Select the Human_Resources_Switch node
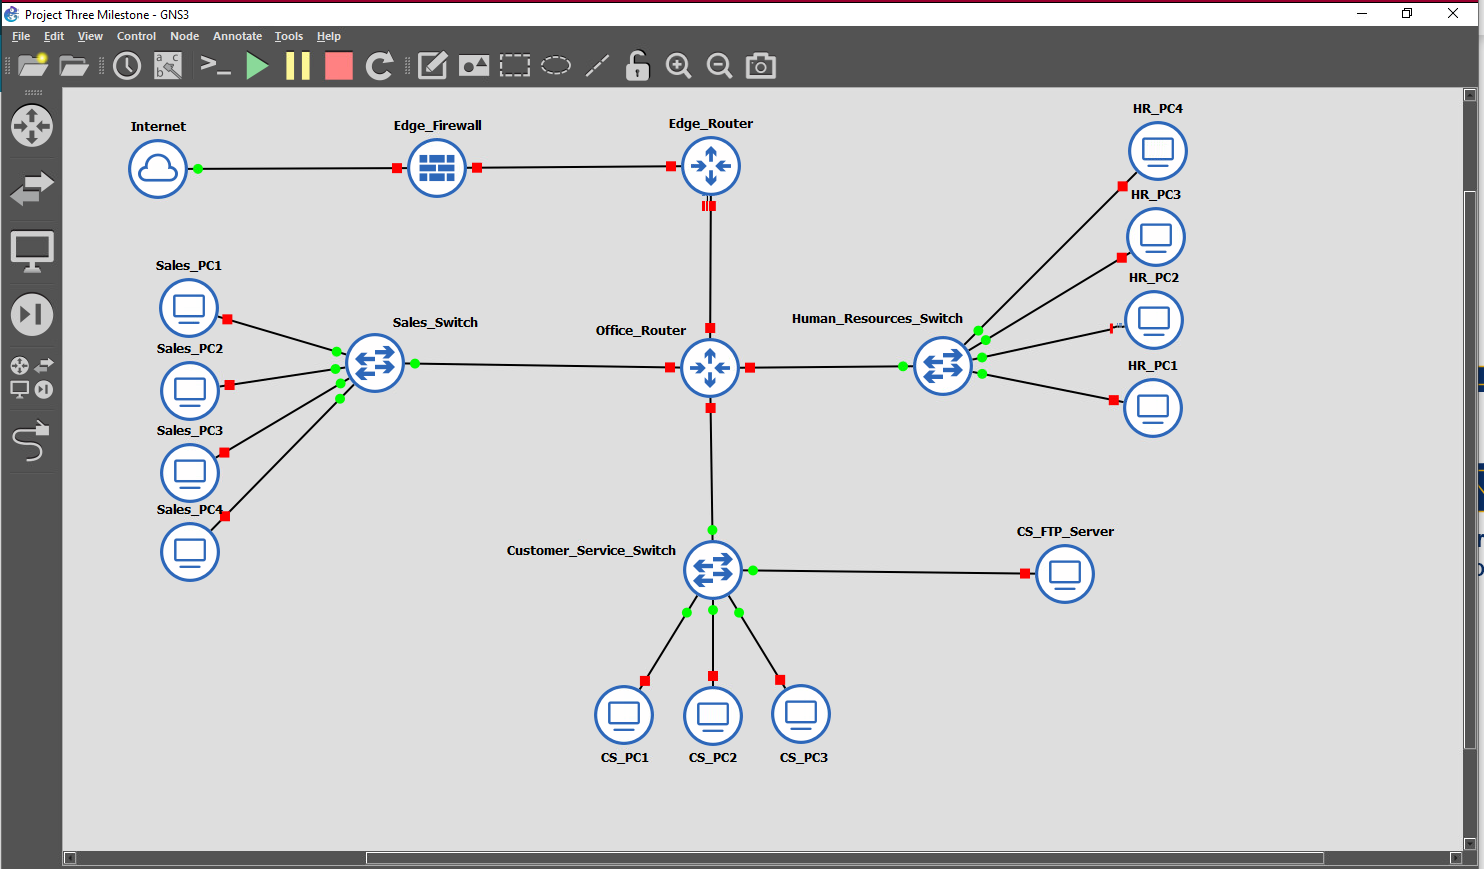The image size is (1484, 869). point(943,366)
